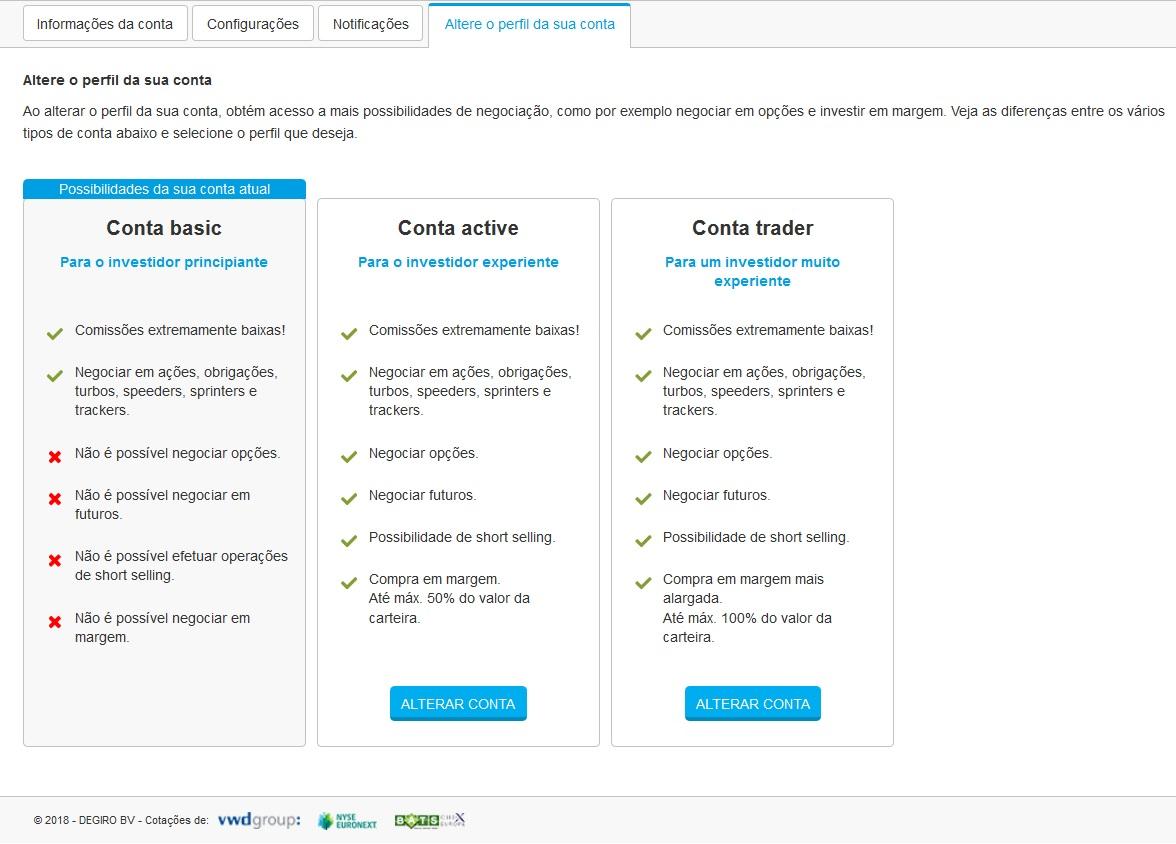Image resolution: width=1176 pixels, height=844 pixels.
Task: Go to the Notificações tab
Action: coord(370,24)
